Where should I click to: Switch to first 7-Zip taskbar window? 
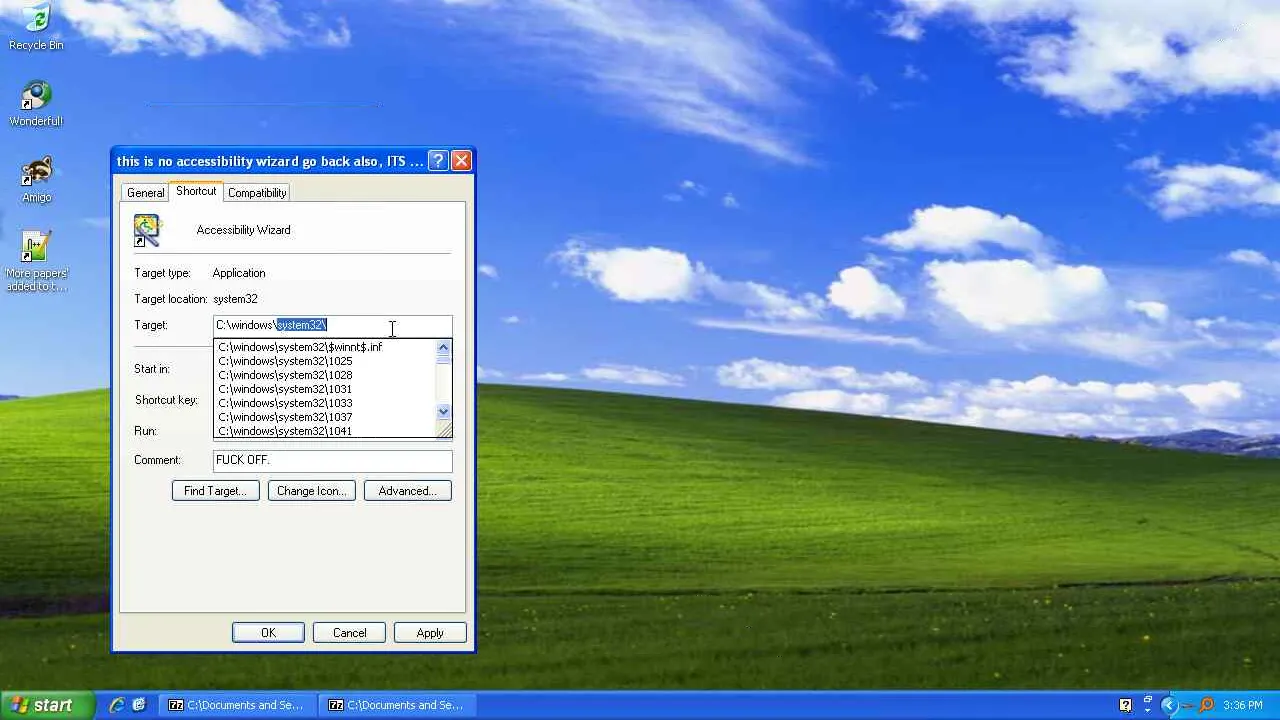point(237,705)
